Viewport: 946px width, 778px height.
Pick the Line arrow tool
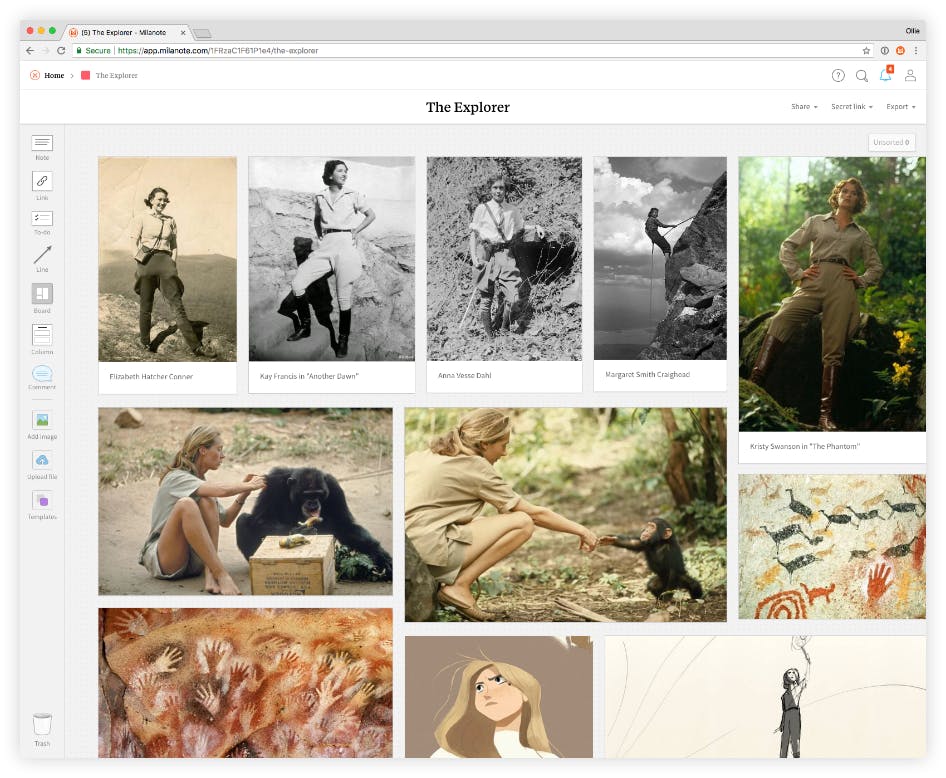[42, 255]
